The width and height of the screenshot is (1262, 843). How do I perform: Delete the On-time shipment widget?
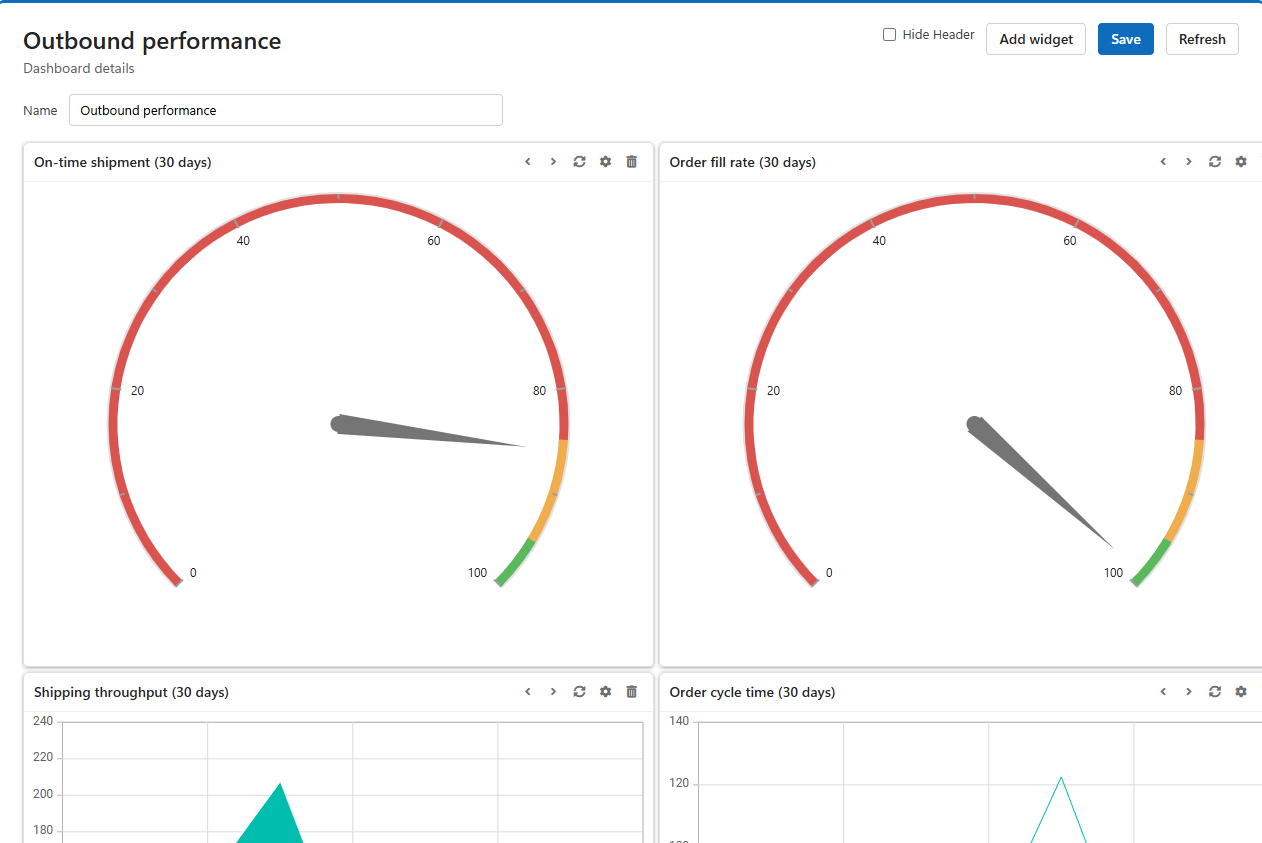coord(631,162)
